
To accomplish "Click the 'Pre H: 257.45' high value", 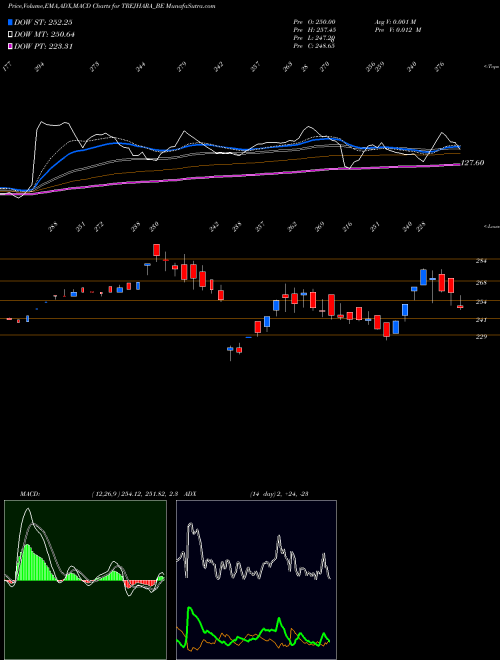I will click(314, 29).
